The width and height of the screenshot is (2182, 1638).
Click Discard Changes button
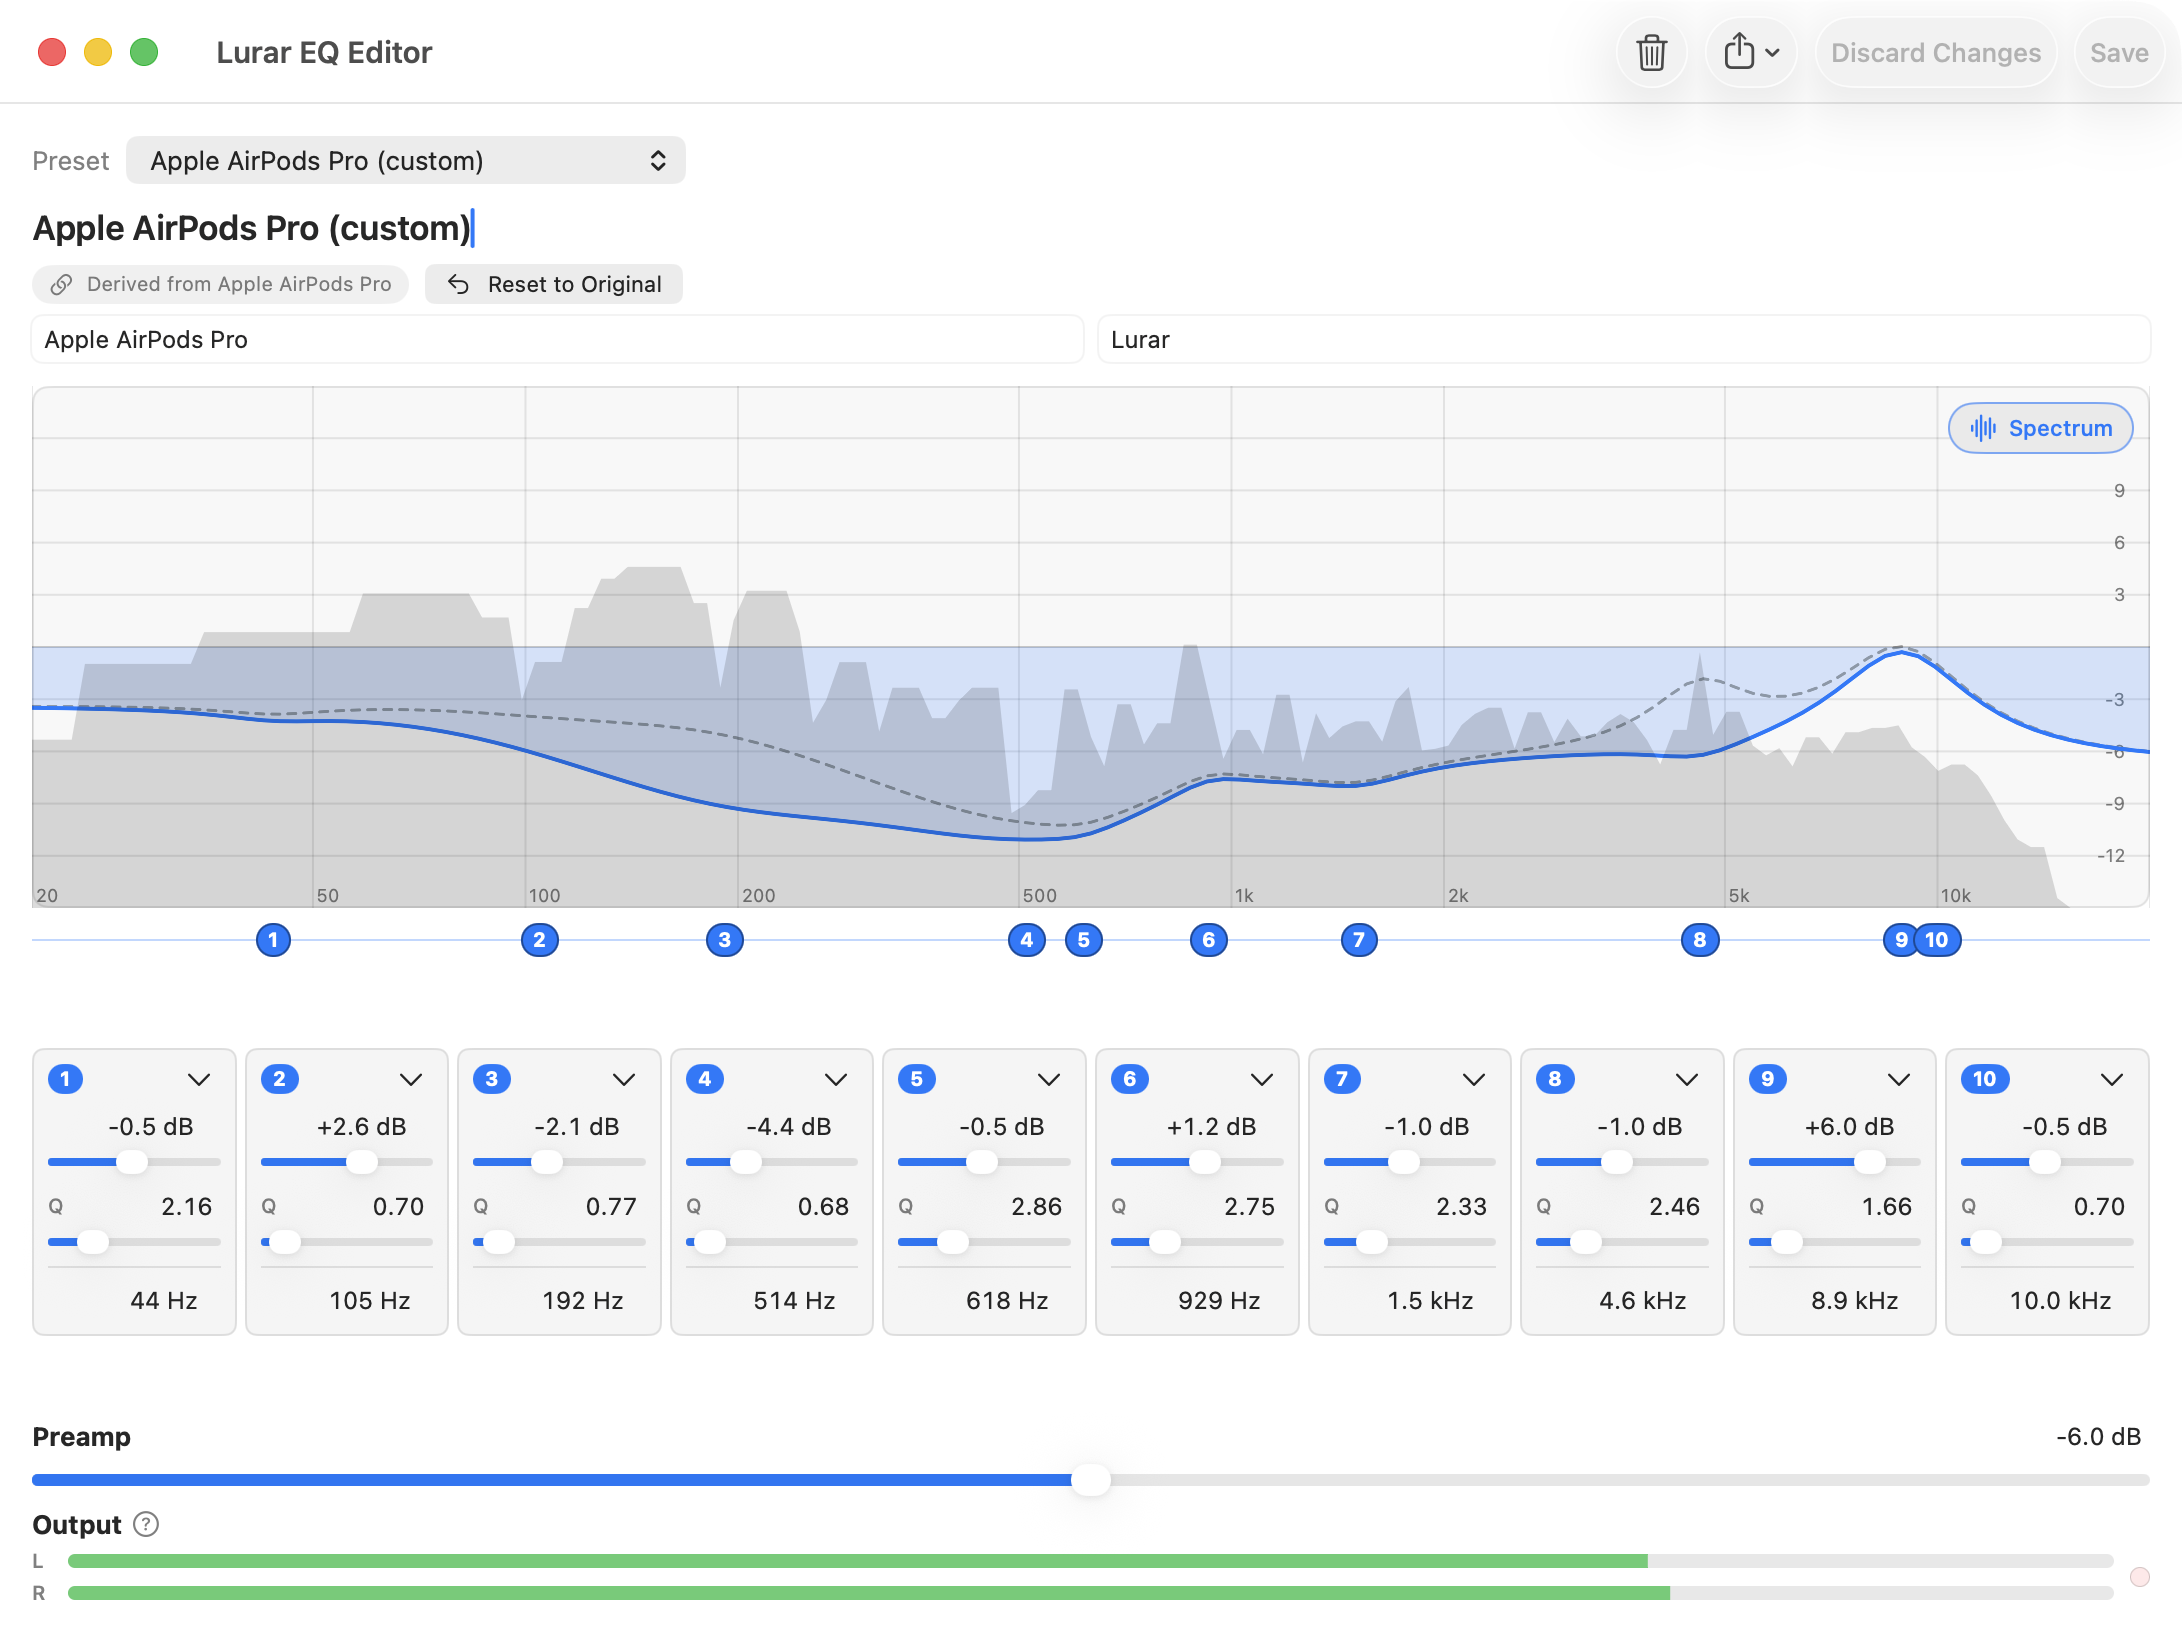[x=1936, y=53]
